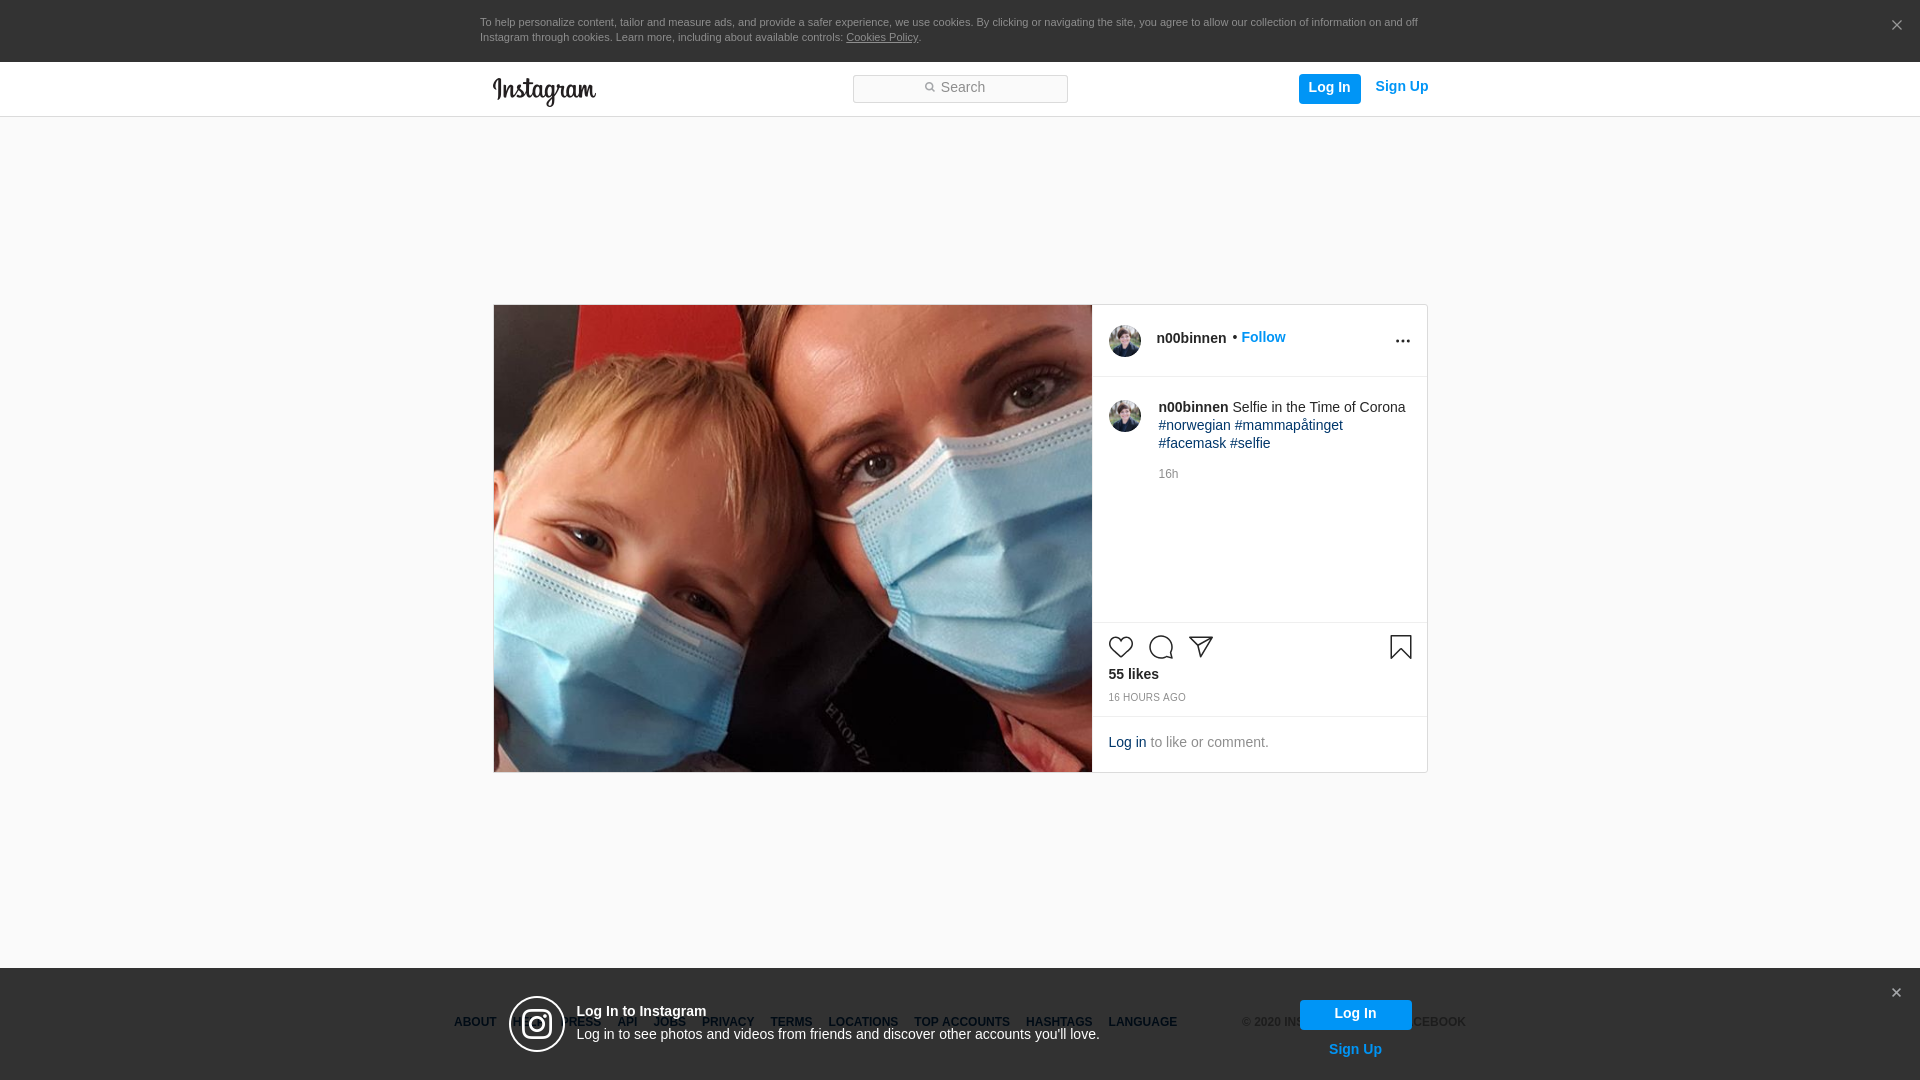
Task: Open the three-dot more options menu
Action: [1402, 341]
